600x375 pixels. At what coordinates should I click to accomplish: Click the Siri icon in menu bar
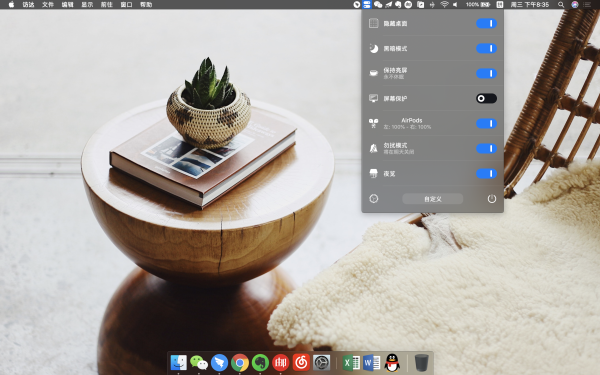tap(575, 5)
